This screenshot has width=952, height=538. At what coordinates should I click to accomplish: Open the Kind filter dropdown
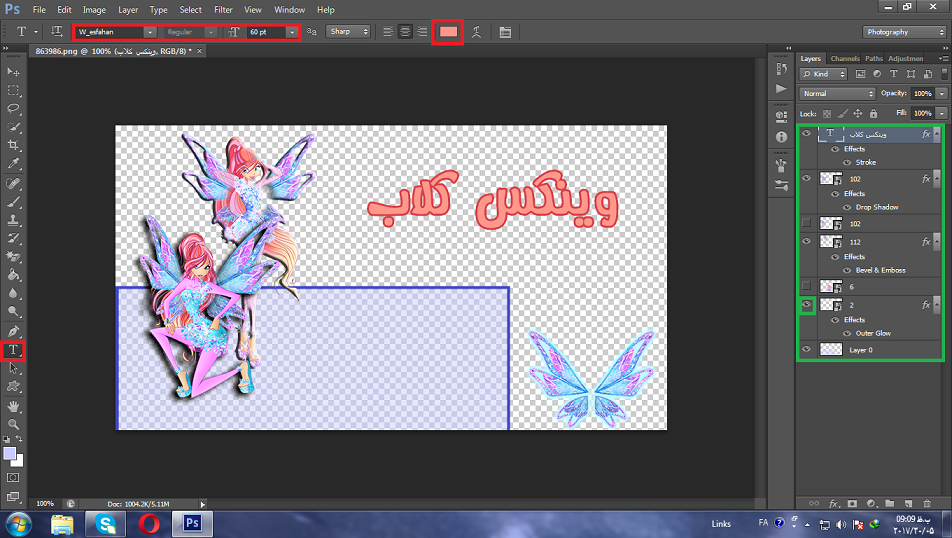[x=823, y=74]
